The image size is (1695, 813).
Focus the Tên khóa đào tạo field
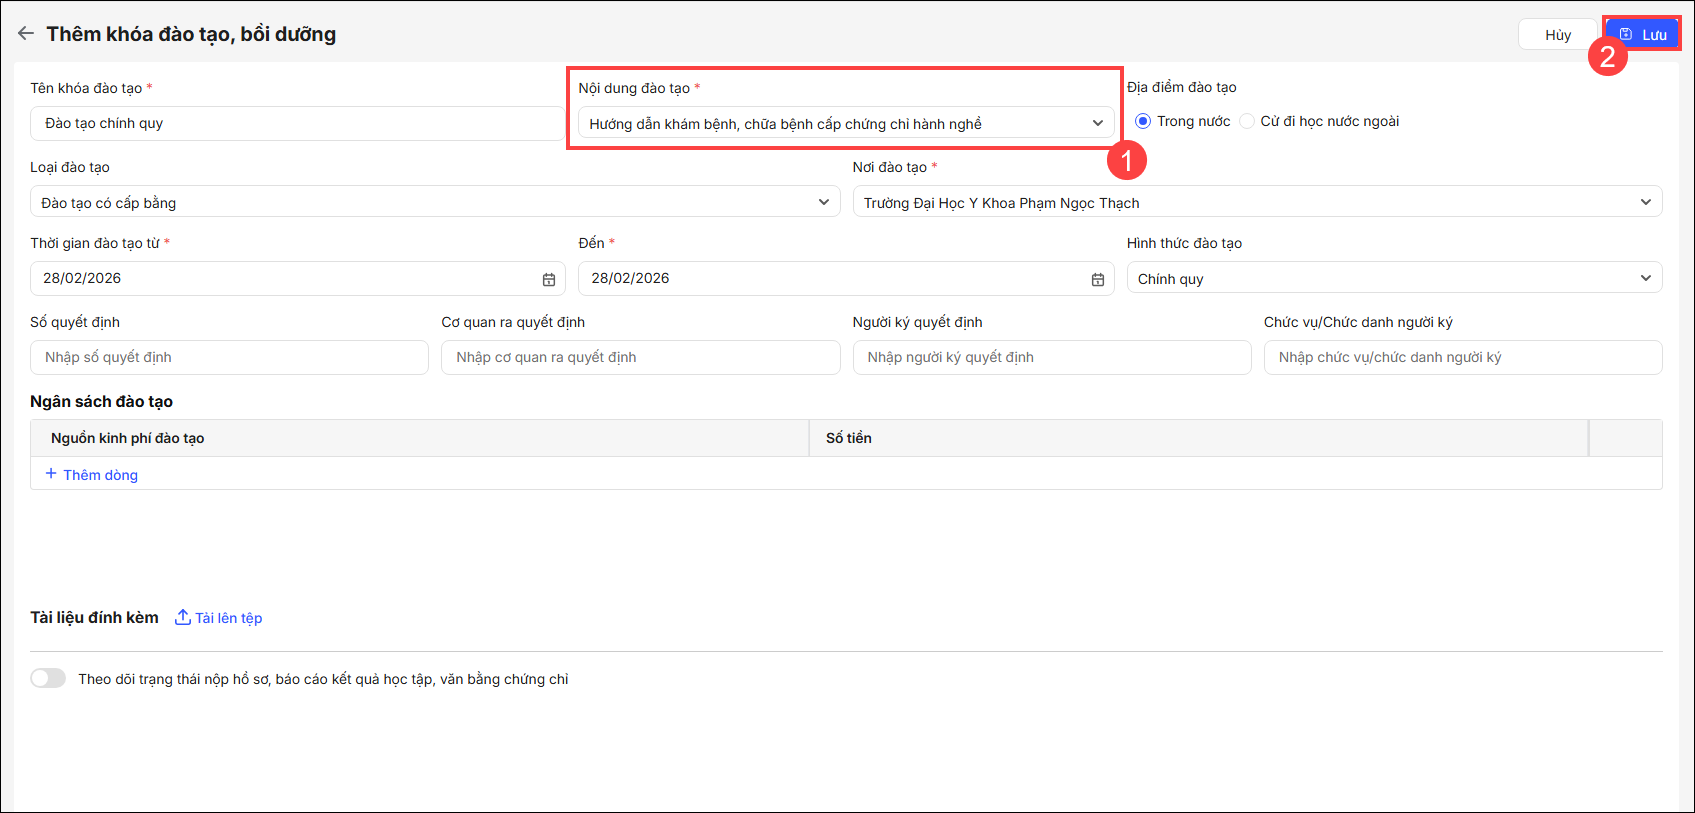click(x=296, y=123)
